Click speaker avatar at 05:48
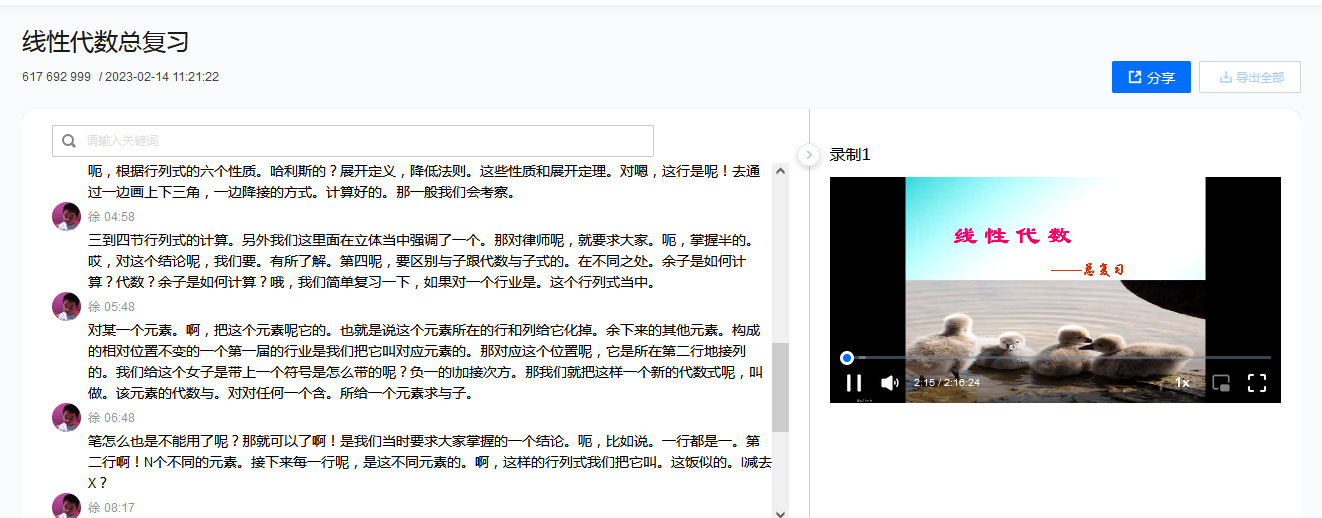 click(66, 307)
